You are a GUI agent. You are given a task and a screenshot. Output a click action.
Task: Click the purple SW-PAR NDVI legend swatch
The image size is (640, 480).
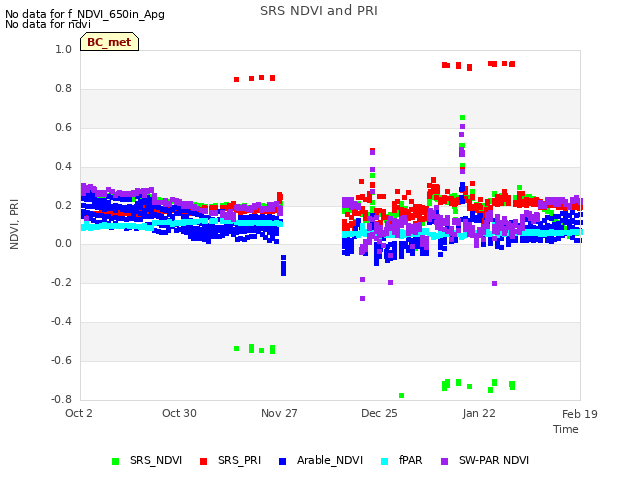click(444, 461)
